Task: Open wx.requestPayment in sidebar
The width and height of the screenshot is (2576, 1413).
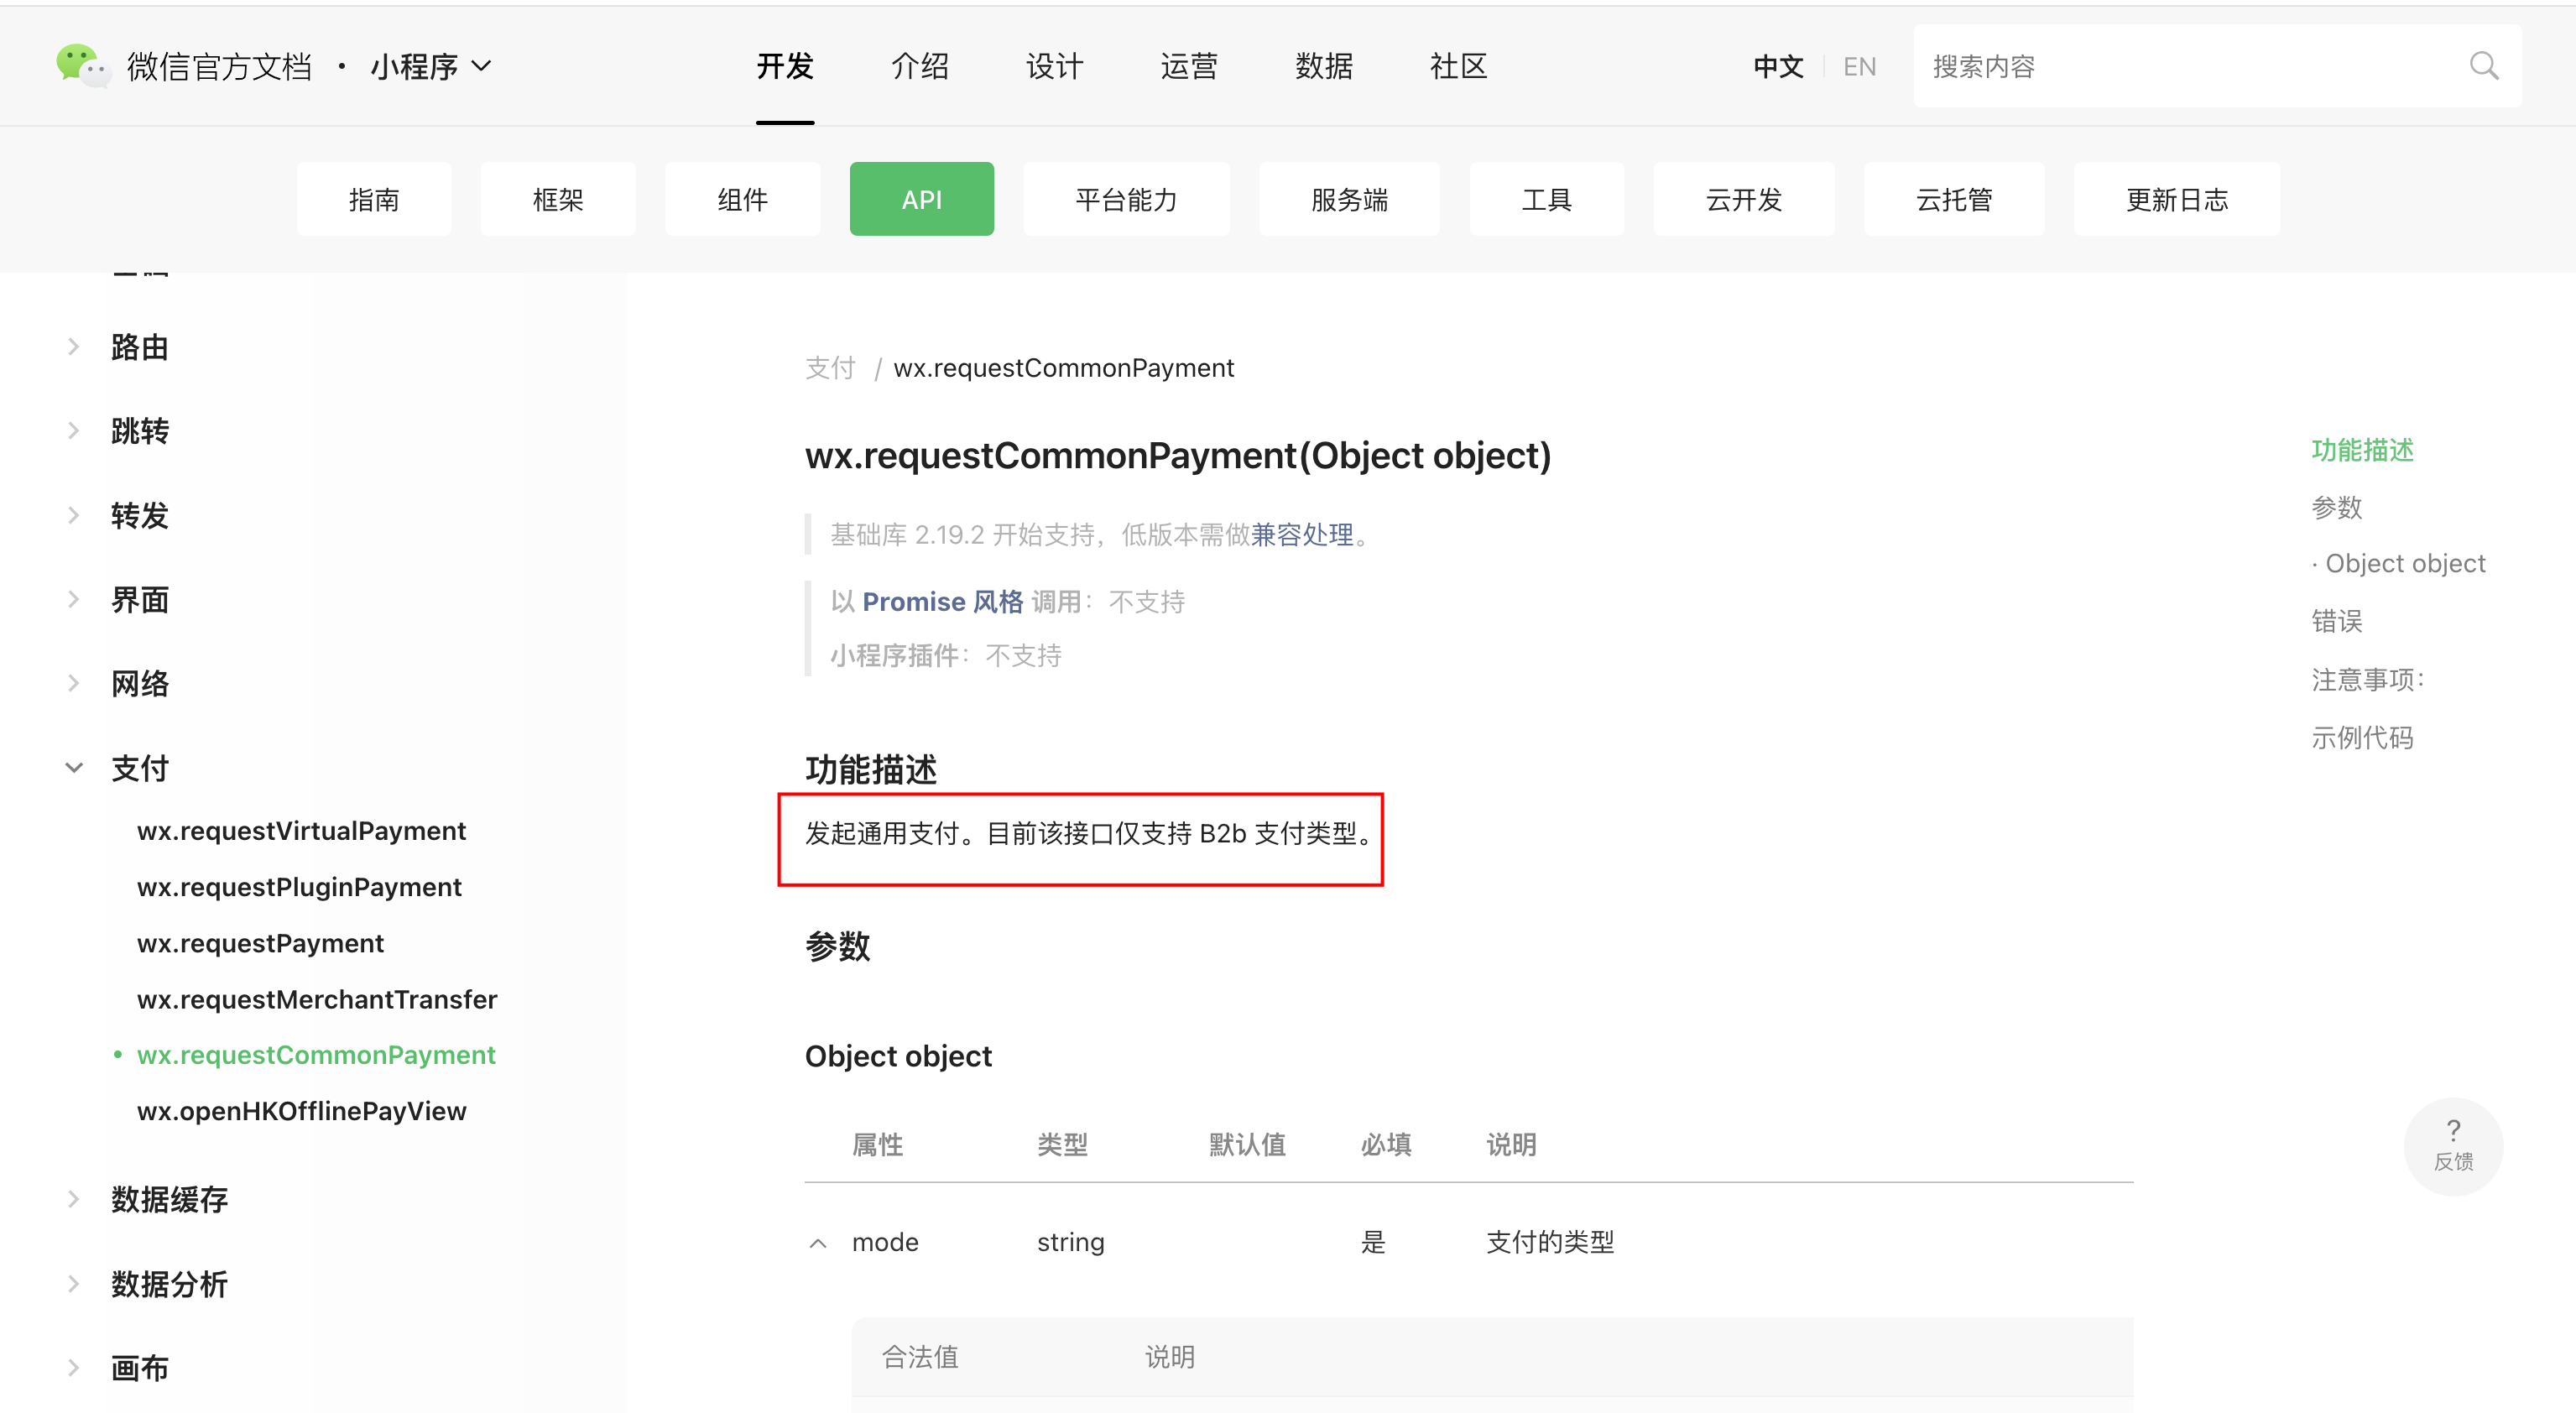Action: 260,943
